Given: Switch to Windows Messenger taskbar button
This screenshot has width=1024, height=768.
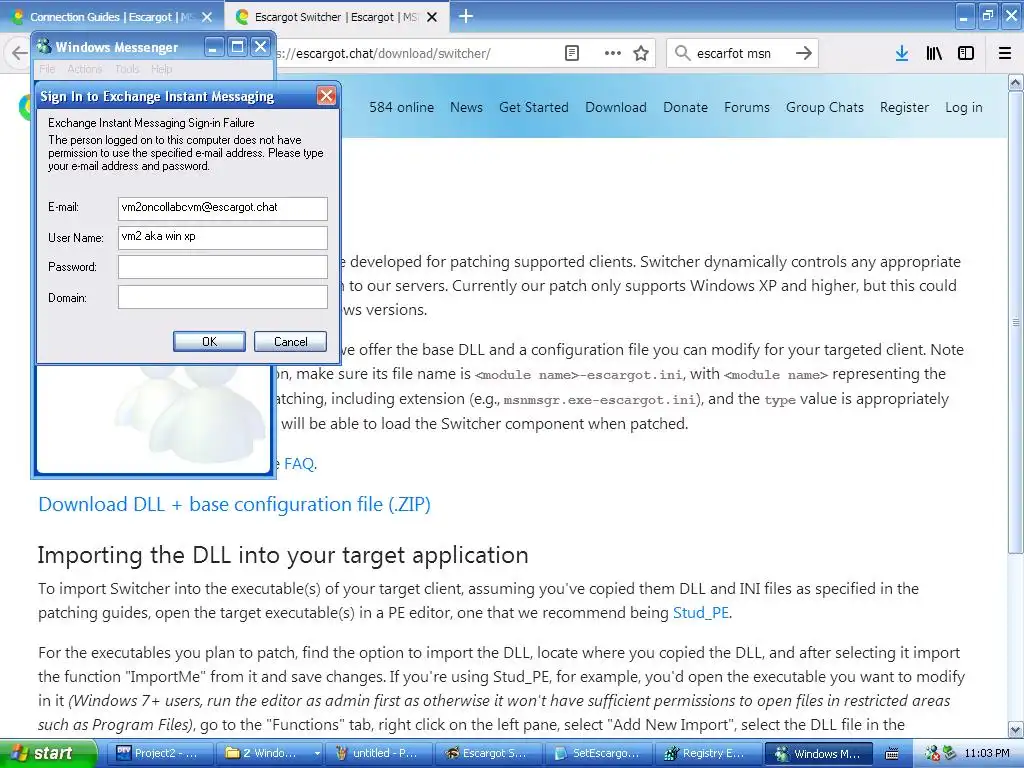Looking at the screenshot, I should (819, 753).
